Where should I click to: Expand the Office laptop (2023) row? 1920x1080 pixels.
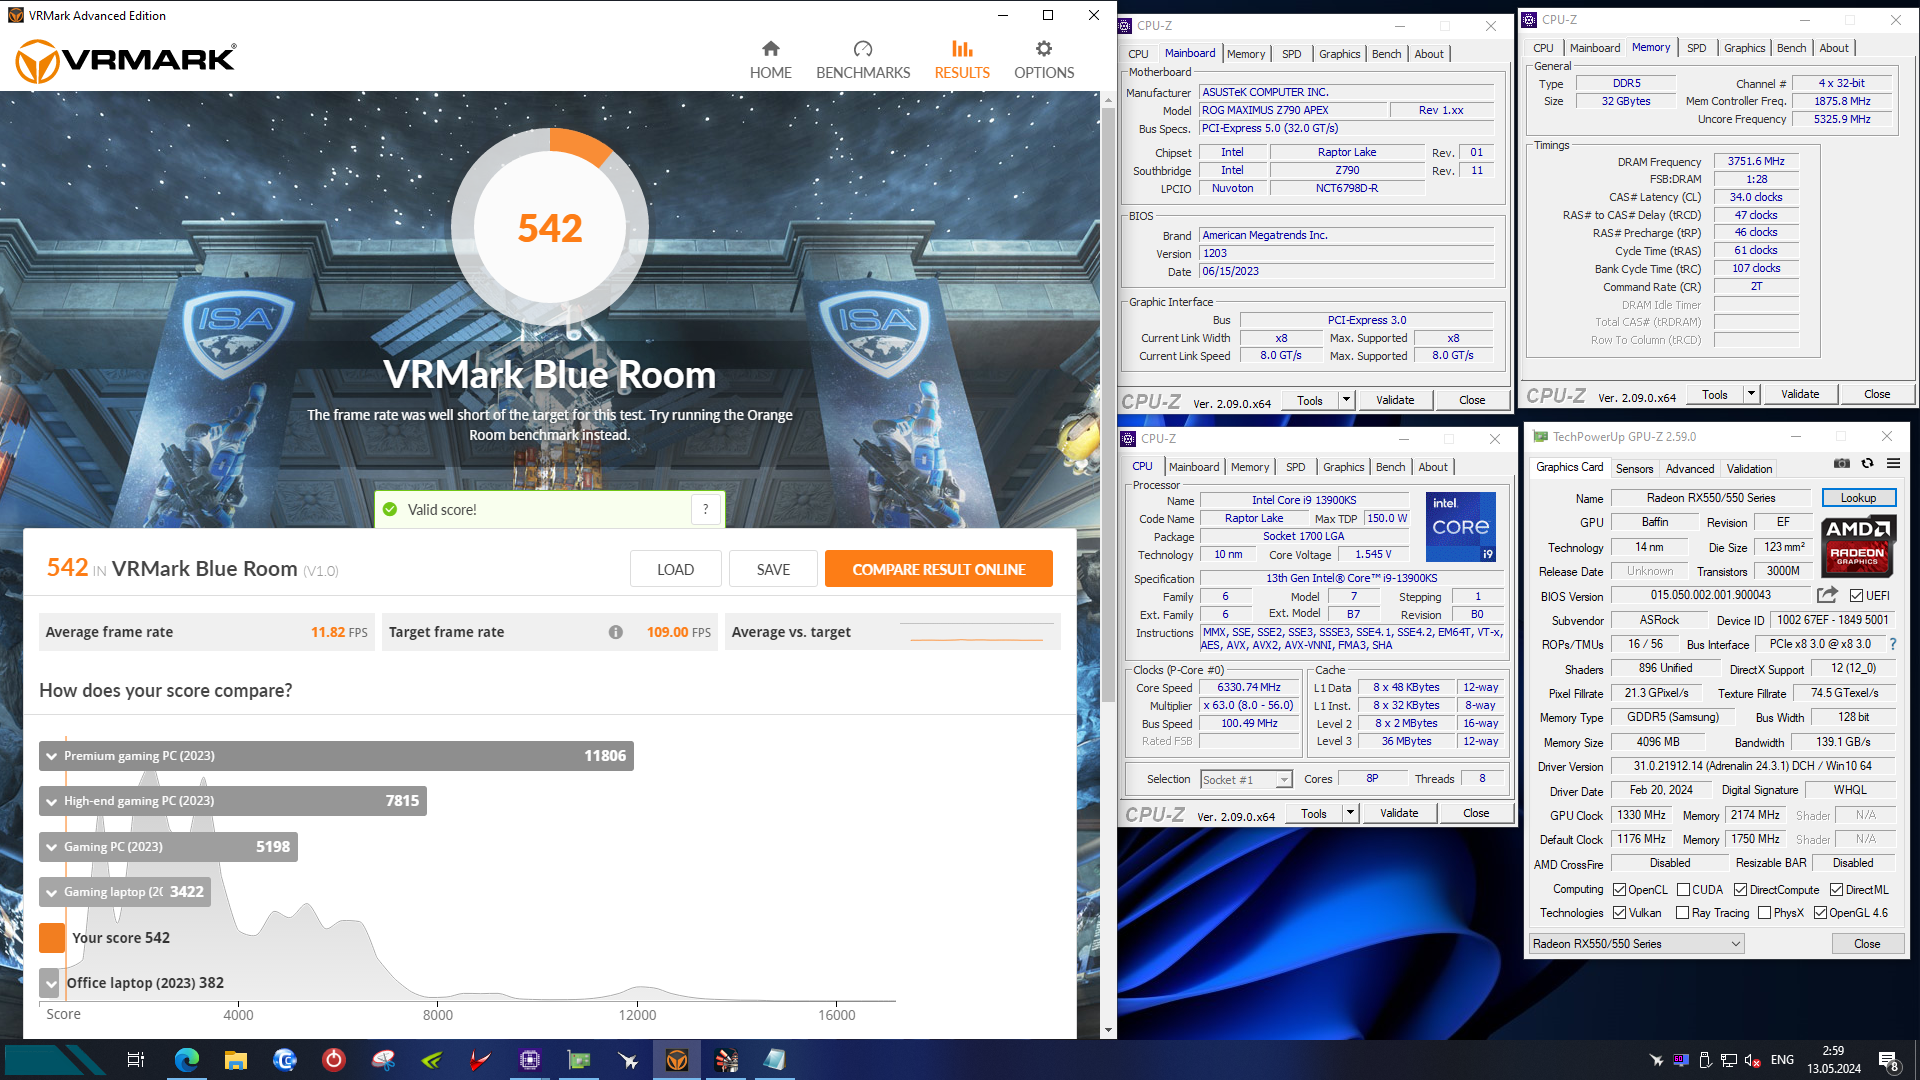click(x=50, y=983)
